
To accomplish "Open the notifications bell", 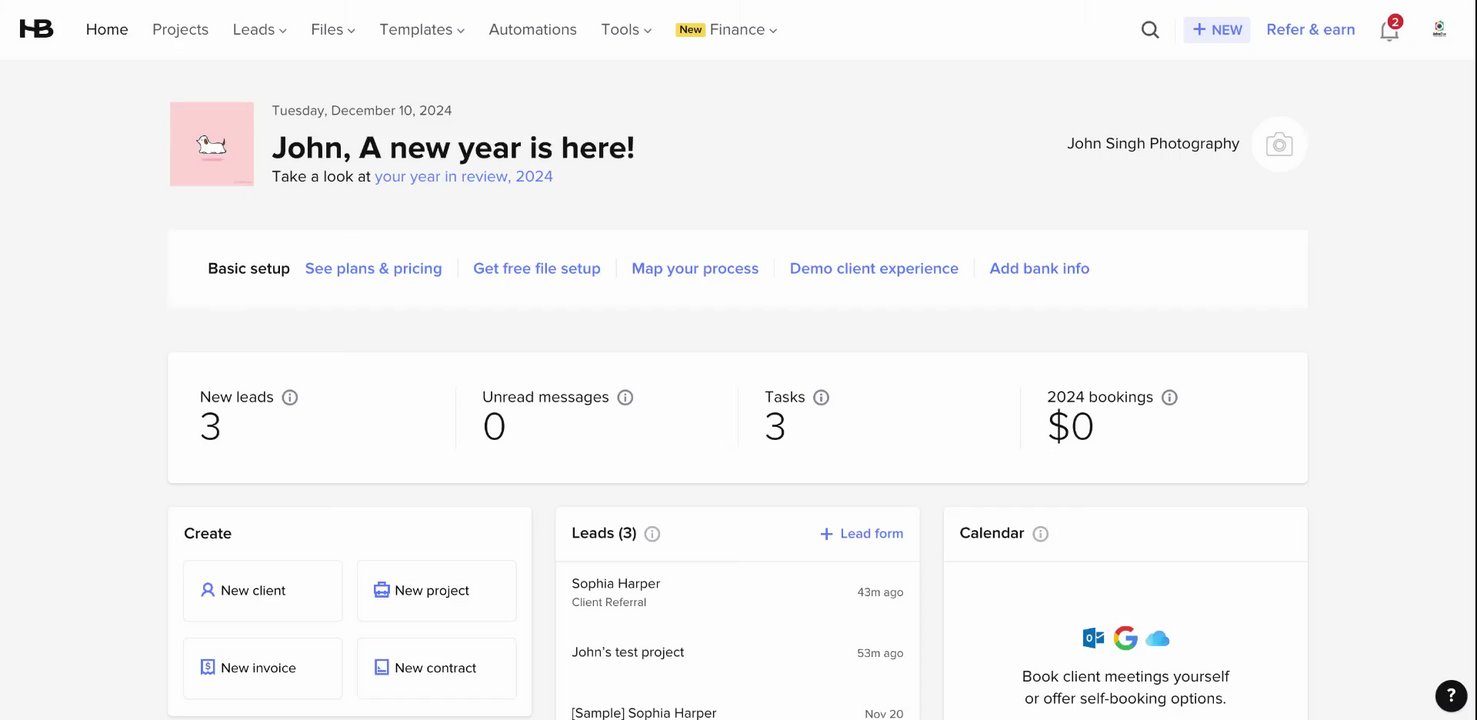I will coord(1389,30).
